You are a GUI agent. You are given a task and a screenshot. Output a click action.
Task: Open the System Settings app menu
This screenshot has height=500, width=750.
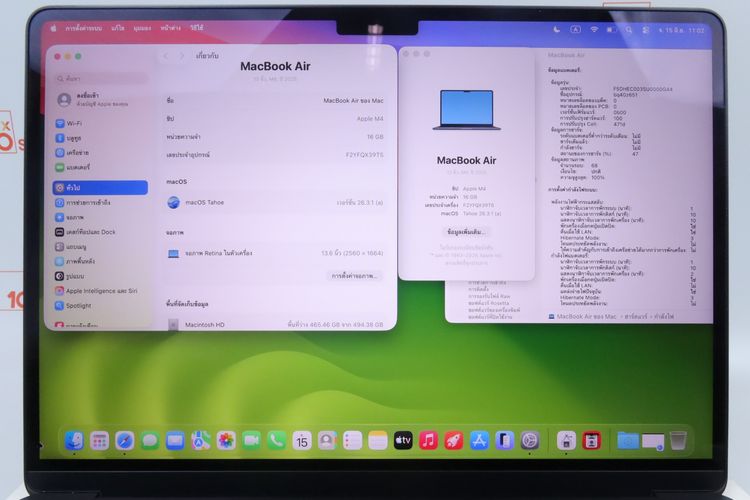83,28
